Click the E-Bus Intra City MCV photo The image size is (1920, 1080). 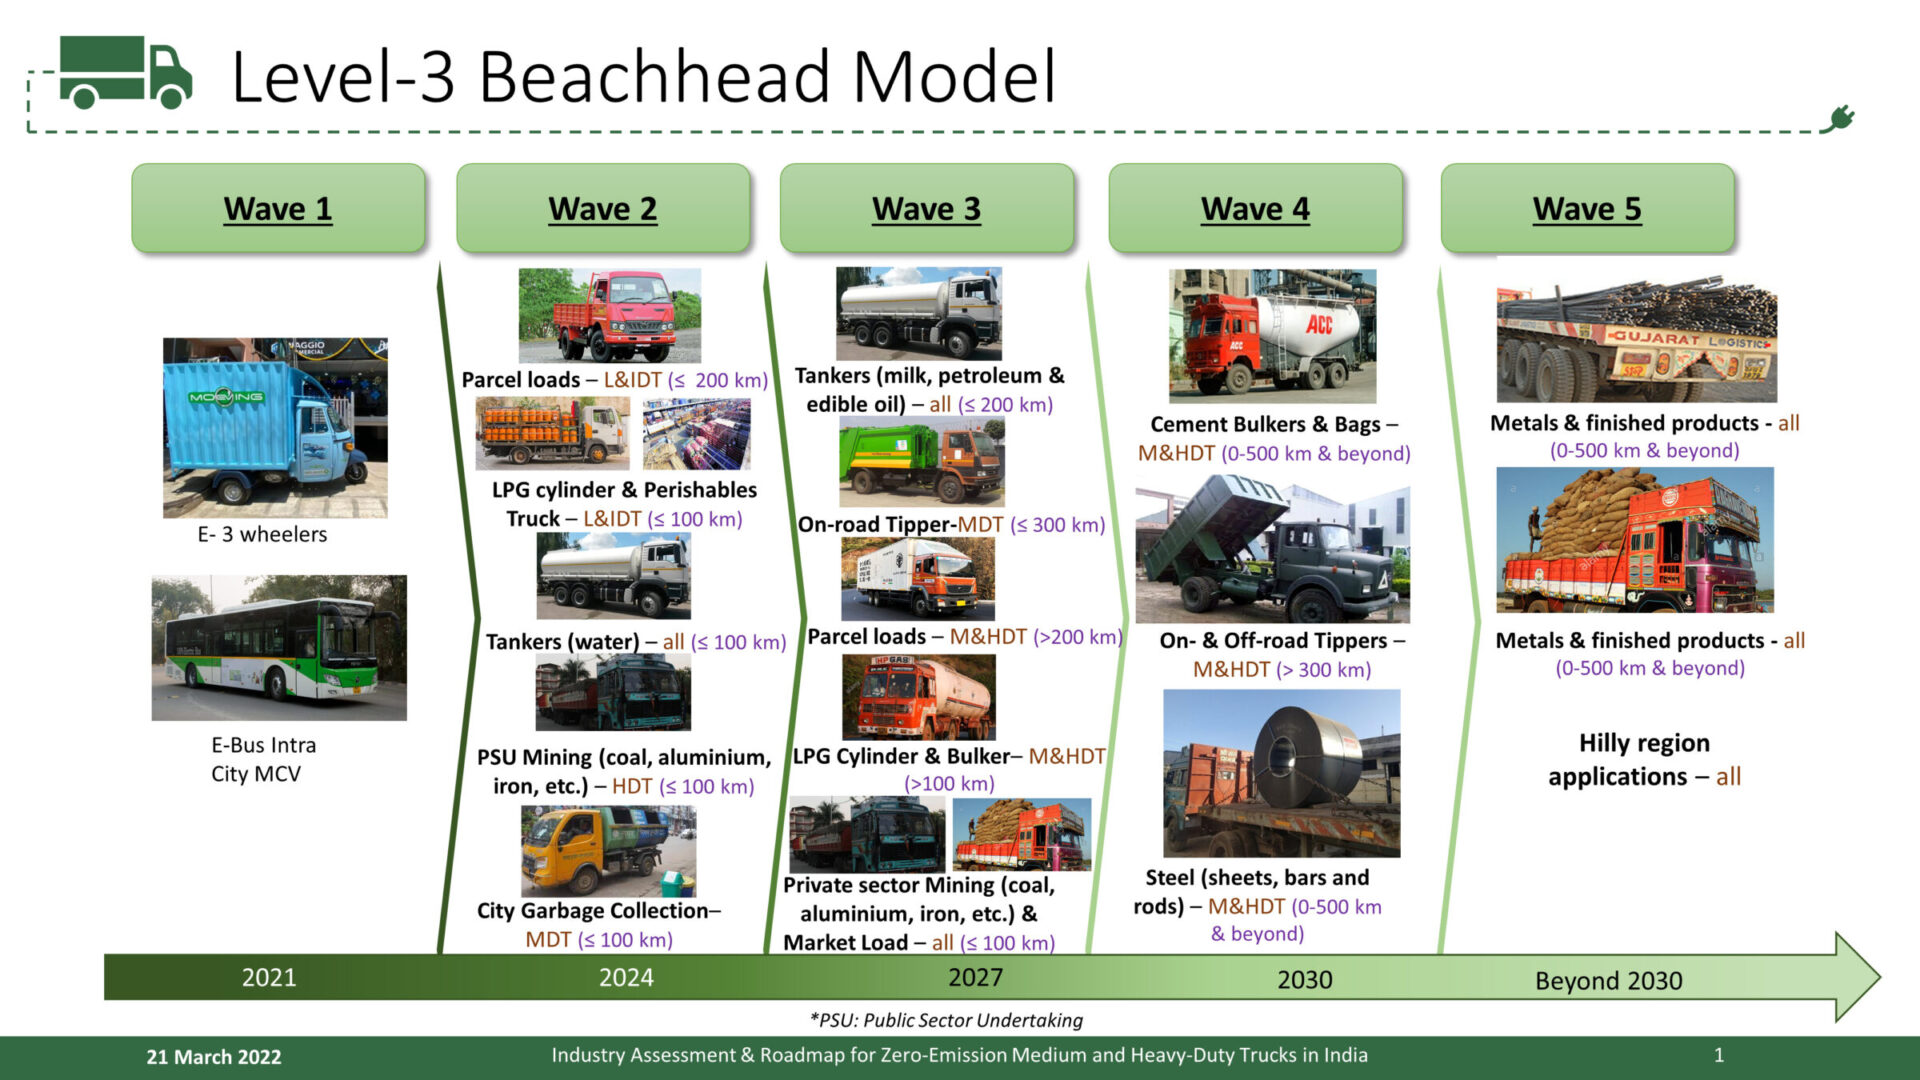point(278,648)
